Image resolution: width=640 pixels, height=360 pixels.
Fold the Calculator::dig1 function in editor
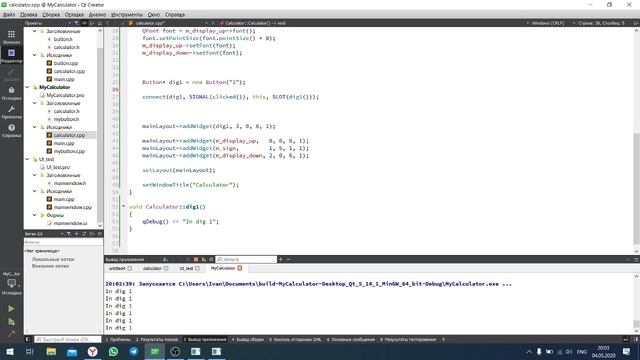[124, 207]
